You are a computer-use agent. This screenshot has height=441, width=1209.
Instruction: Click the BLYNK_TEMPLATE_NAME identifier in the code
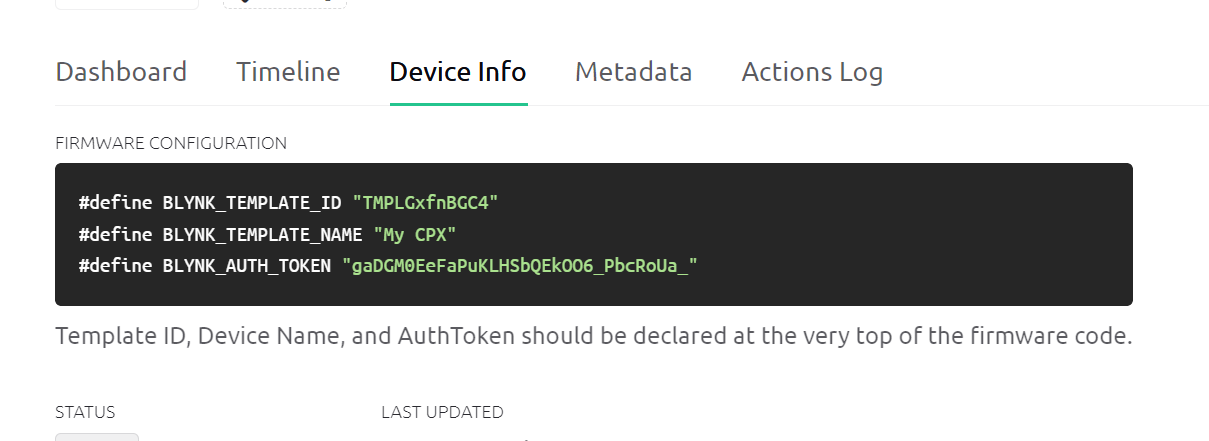262,235
